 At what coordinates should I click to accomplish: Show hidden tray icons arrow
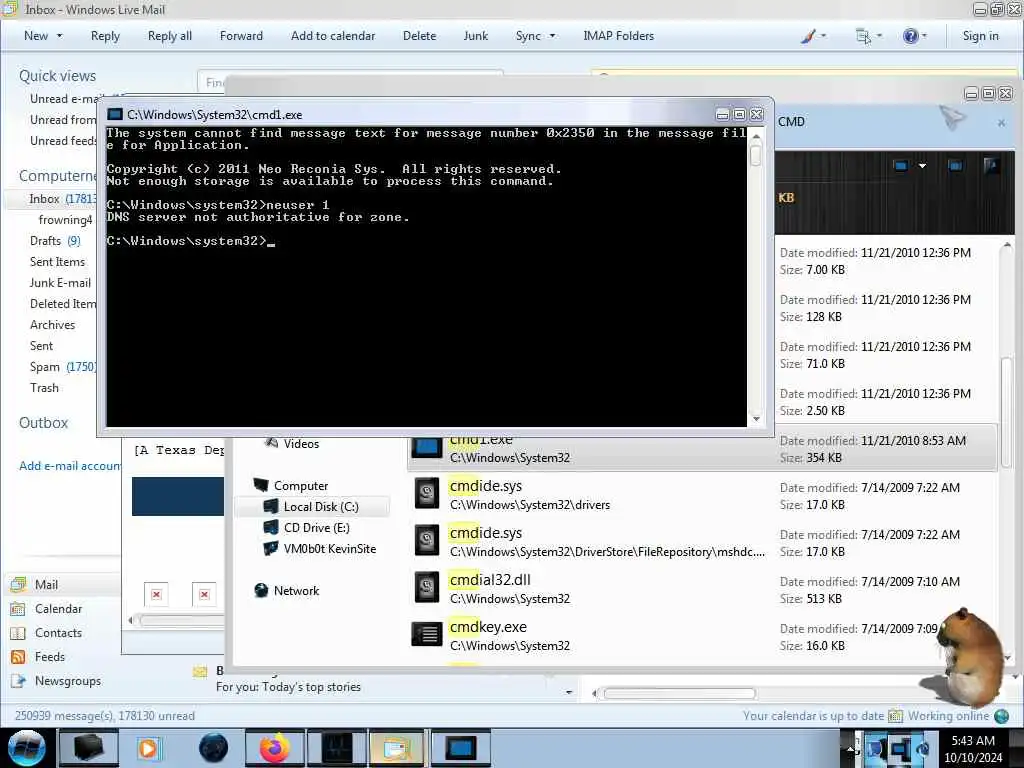coord(850,748)
